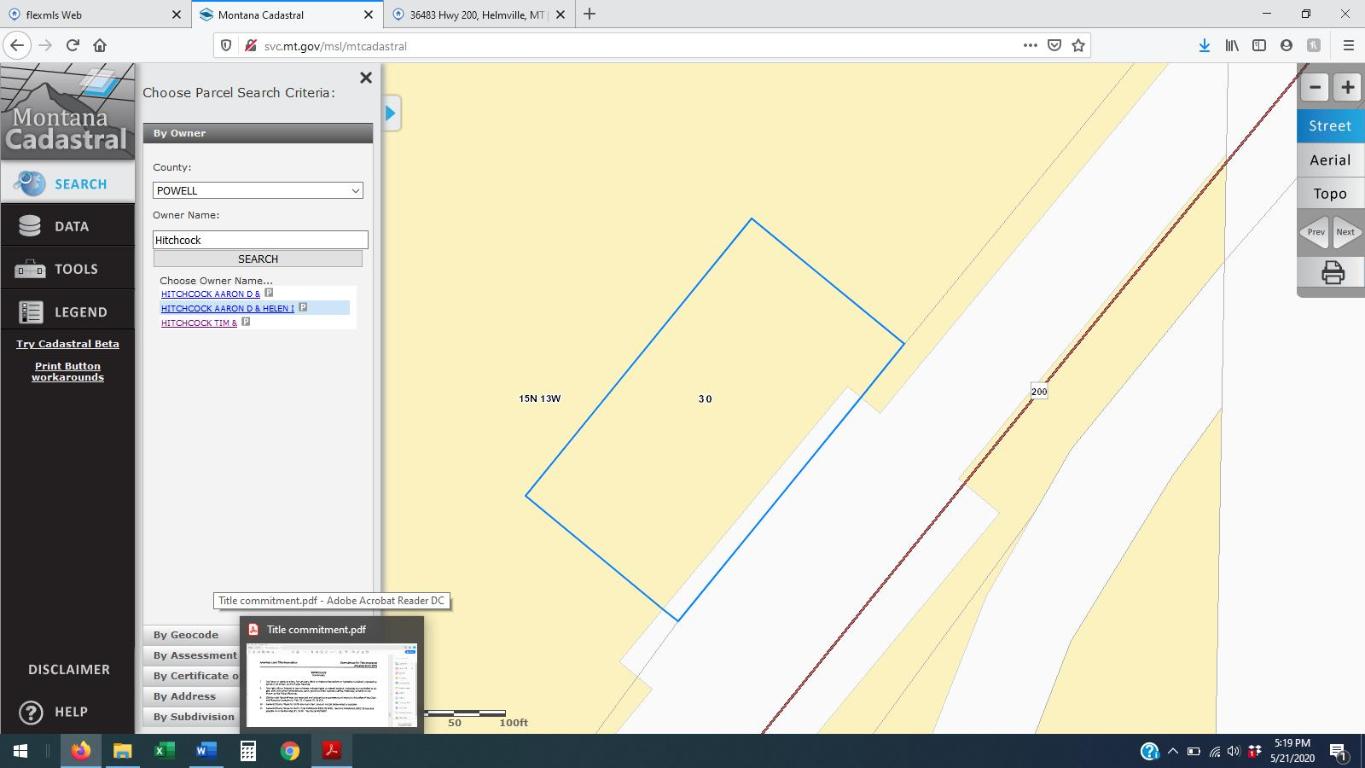Open the Firefox account icon

pyautogui.click(x=1286, y=45)
